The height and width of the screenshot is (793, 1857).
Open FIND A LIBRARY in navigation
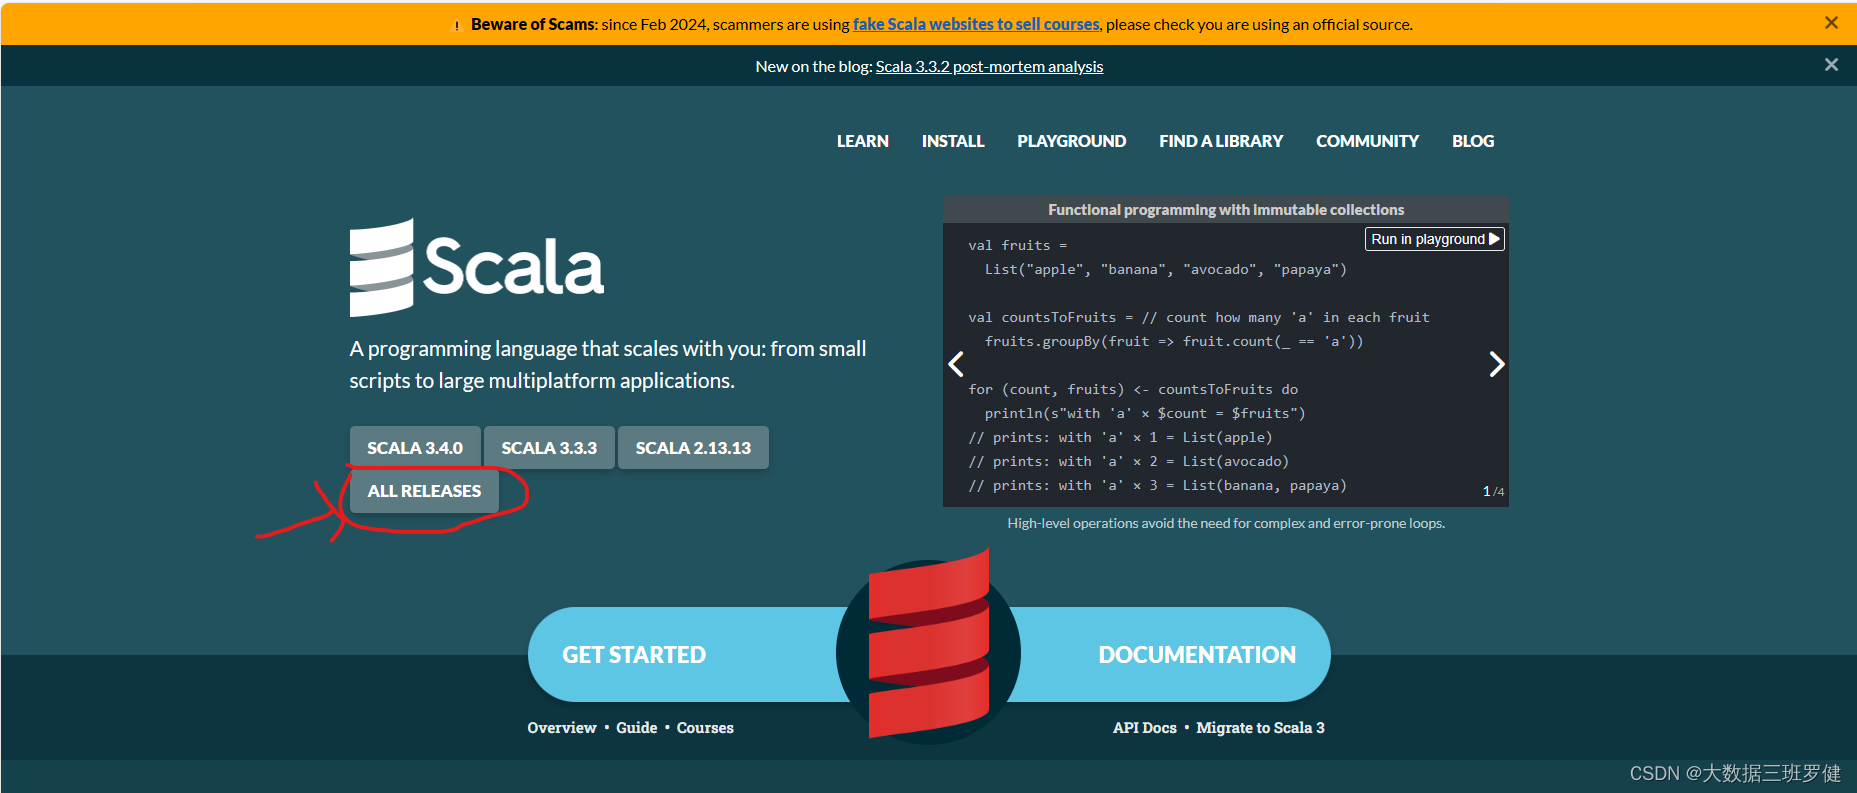coord(1221,141)
